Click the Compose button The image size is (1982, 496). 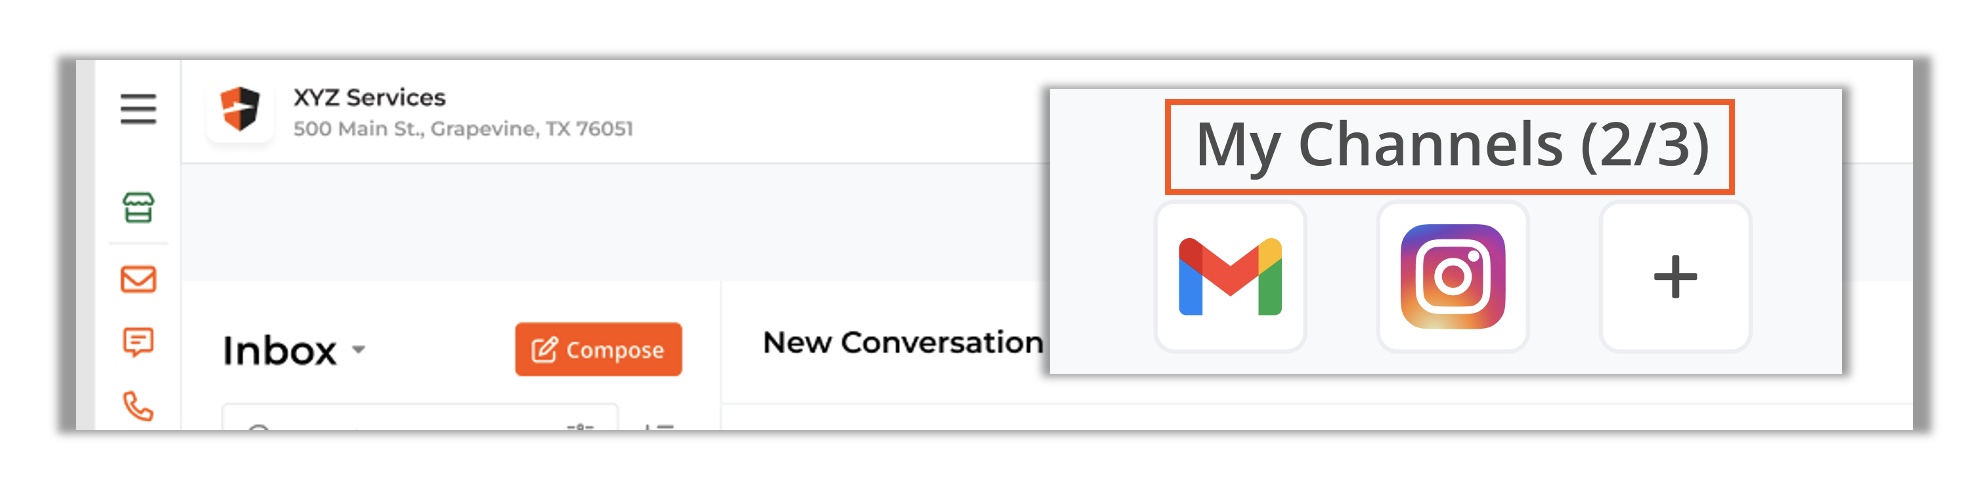click(598, 350)
